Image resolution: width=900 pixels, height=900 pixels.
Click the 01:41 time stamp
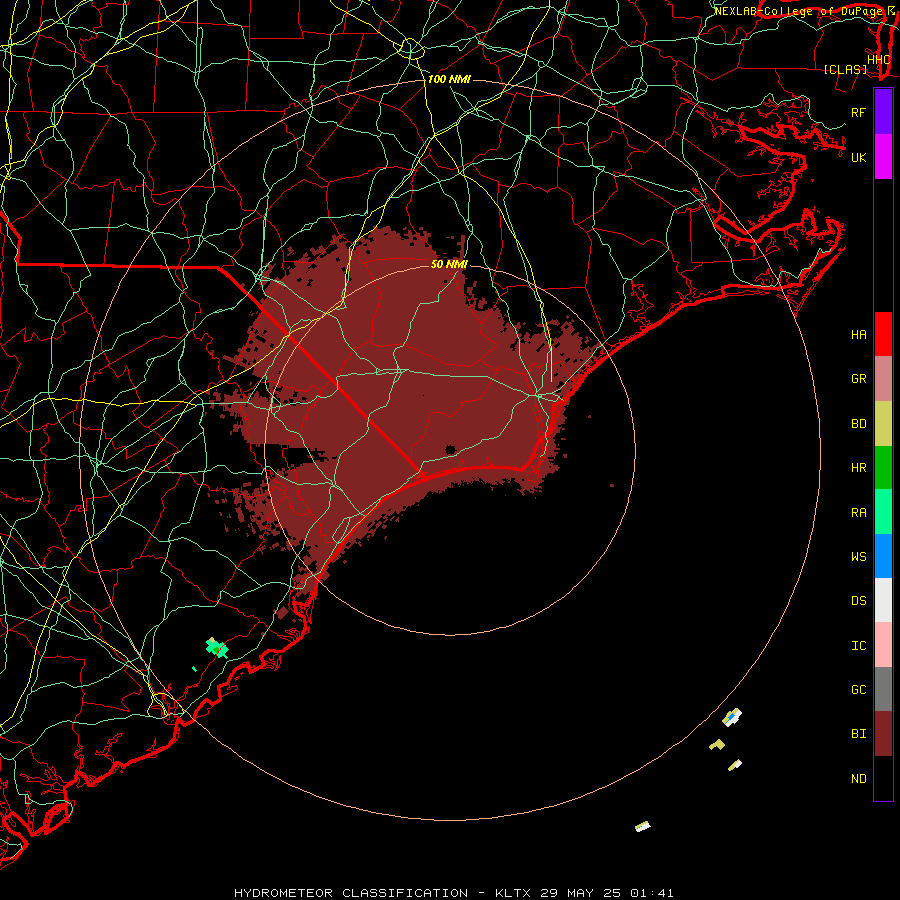651,893
